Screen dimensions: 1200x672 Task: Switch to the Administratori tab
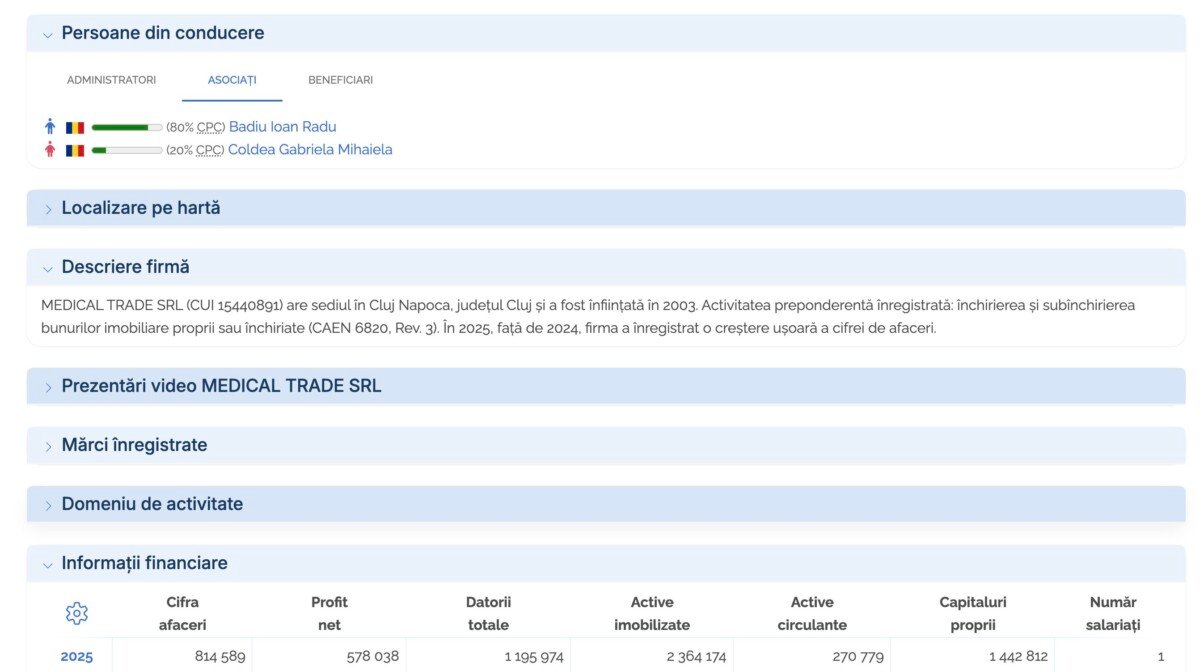coord(112,80)
